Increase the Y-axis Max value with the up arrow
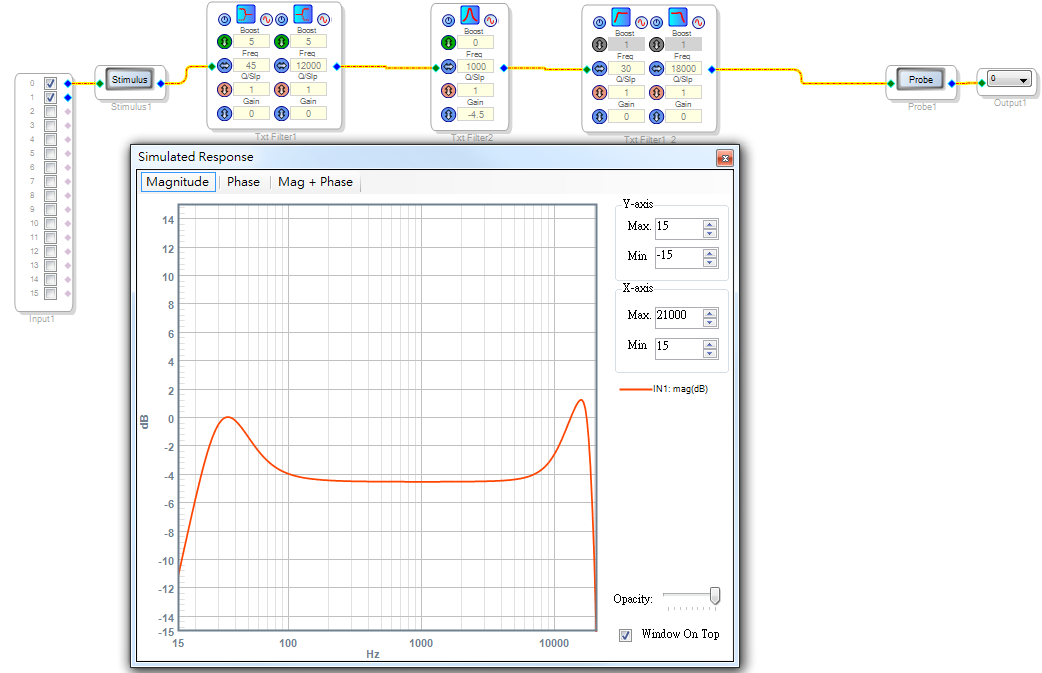The height and width of the screenshot is (673, 1042). [710, 225]
